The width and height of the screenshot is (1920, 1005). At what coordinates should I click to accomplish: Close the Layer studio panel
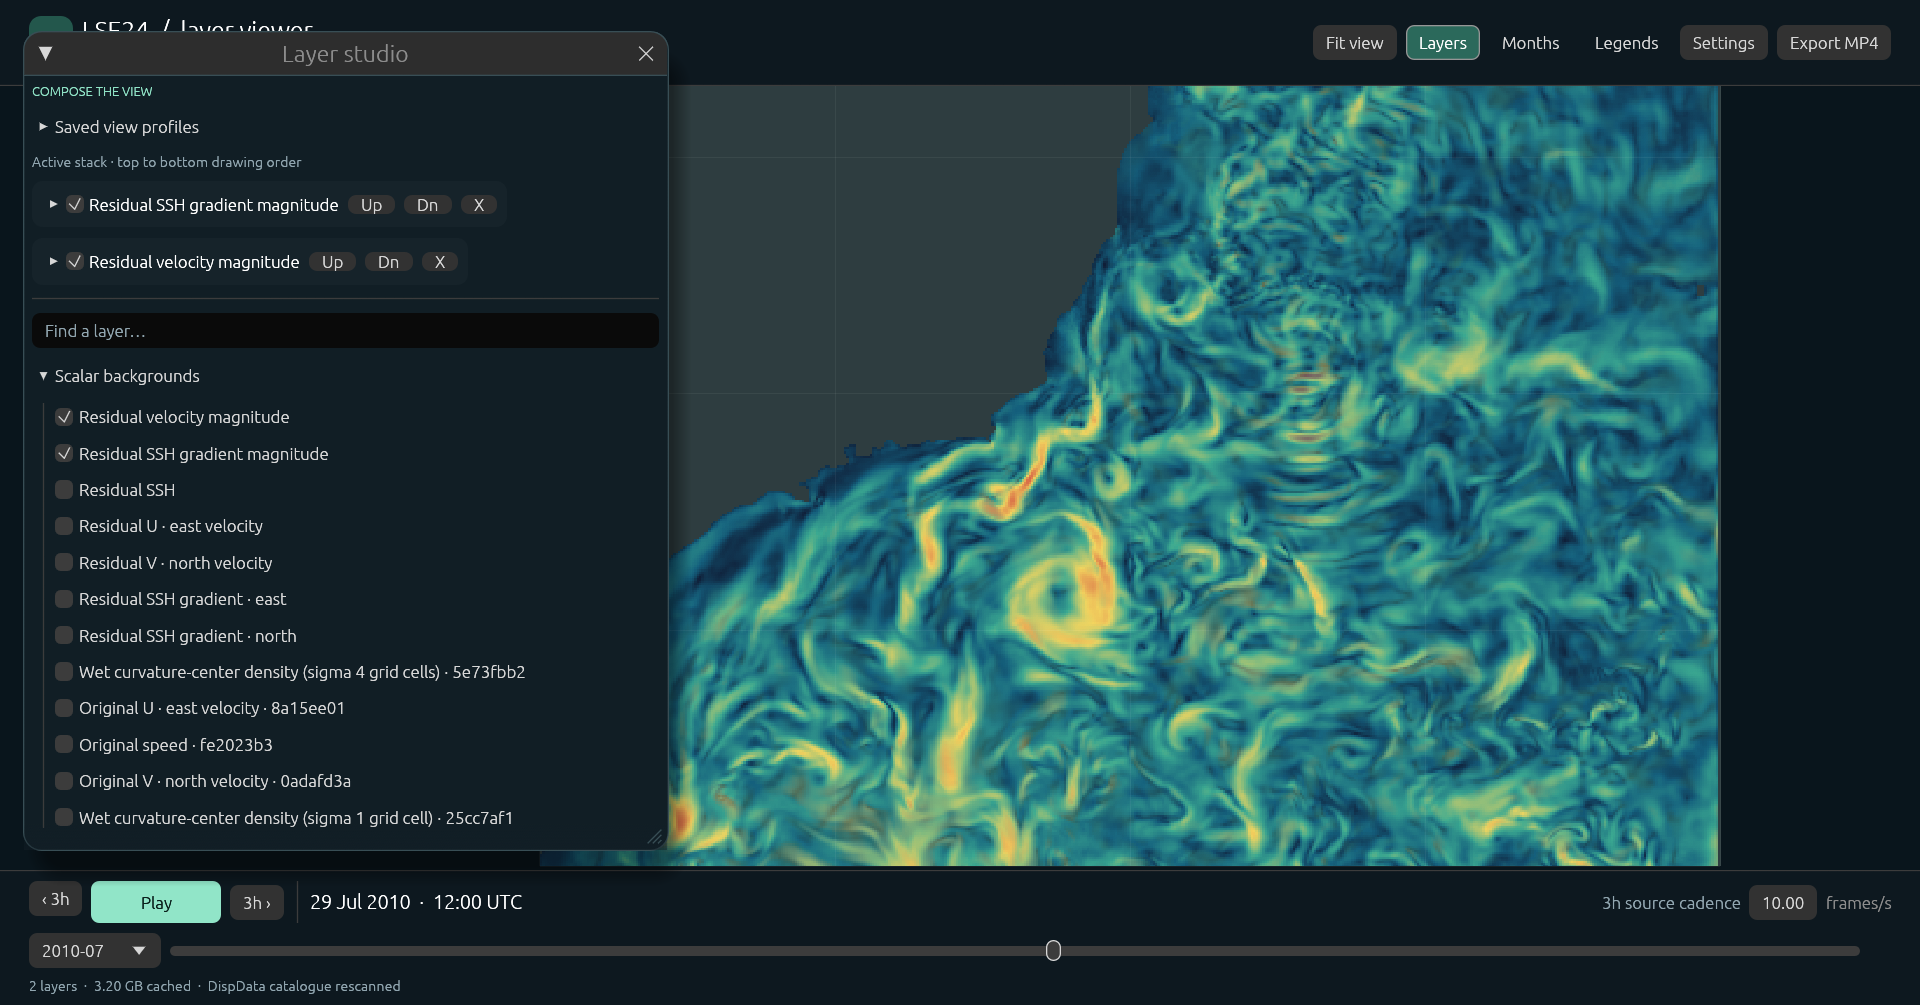646,54
